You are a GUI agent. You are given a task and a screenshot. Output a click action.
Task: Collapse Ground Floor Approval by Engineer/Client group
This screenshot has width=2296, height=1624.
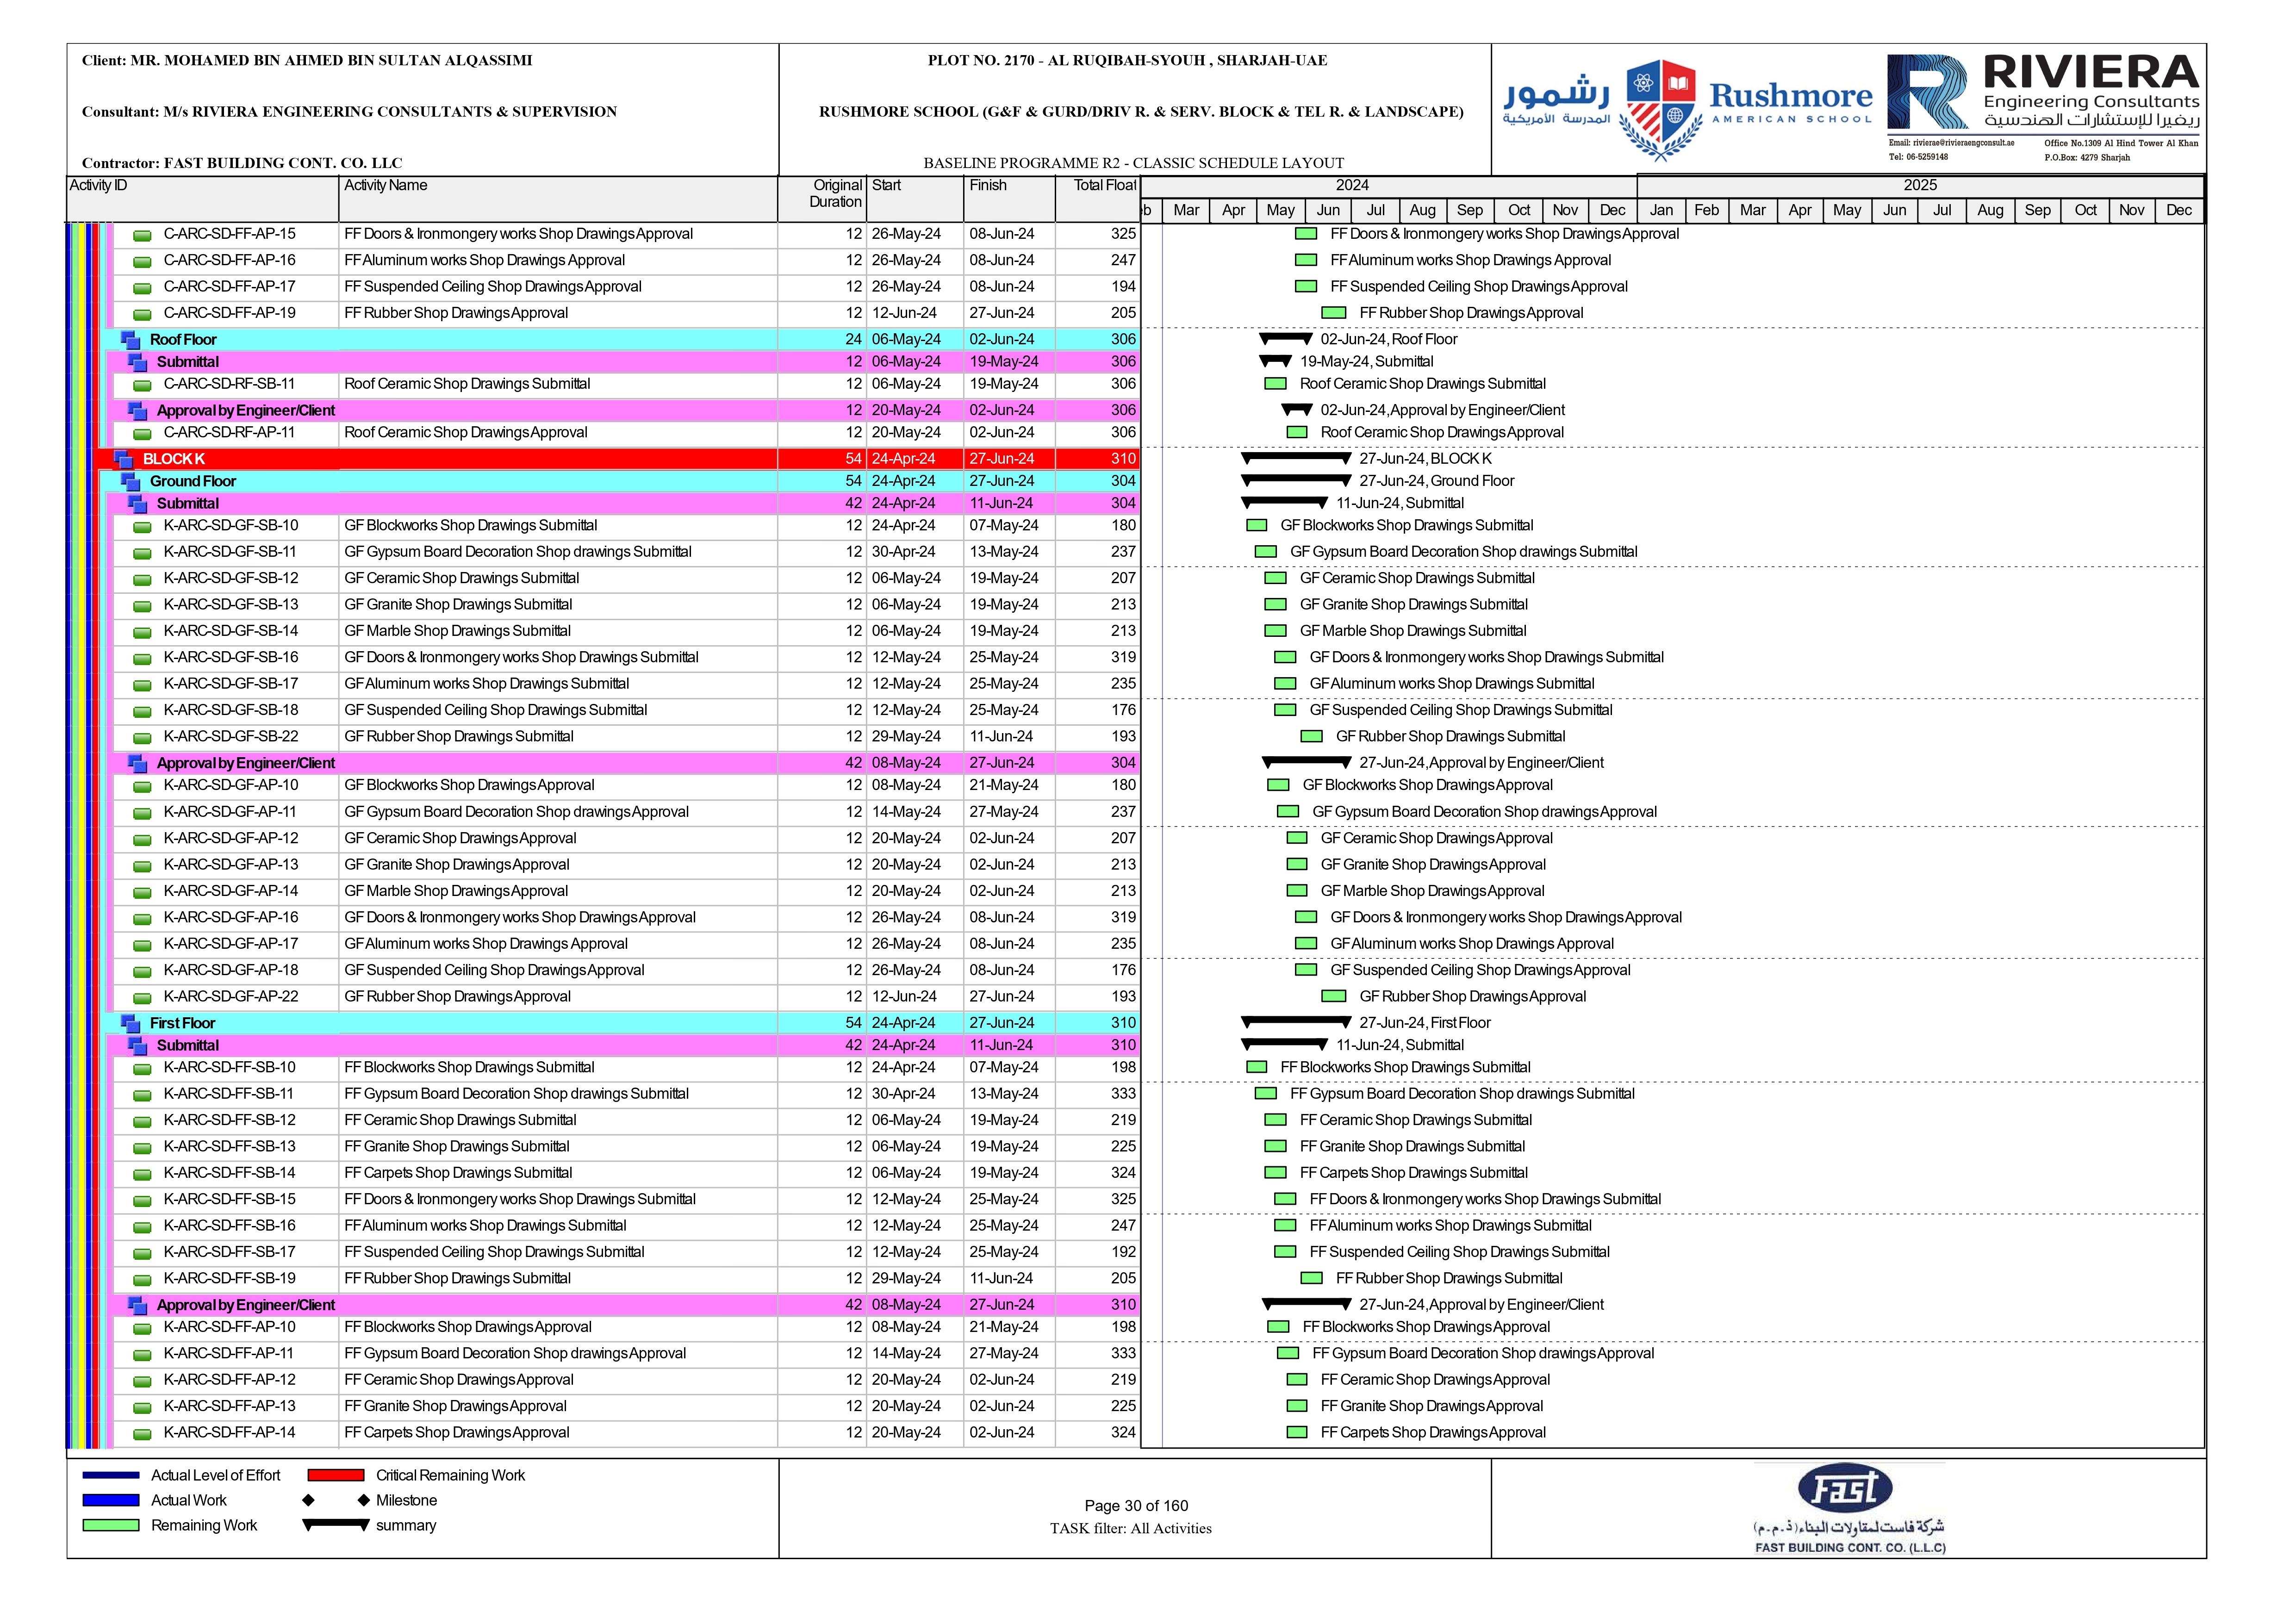point(138,764)
